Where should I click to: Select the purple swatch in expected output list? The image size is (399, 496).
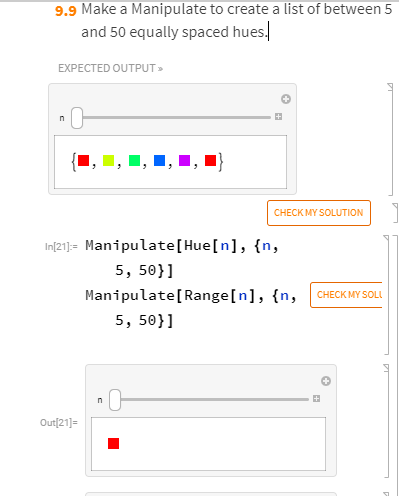tap(184, 160)
